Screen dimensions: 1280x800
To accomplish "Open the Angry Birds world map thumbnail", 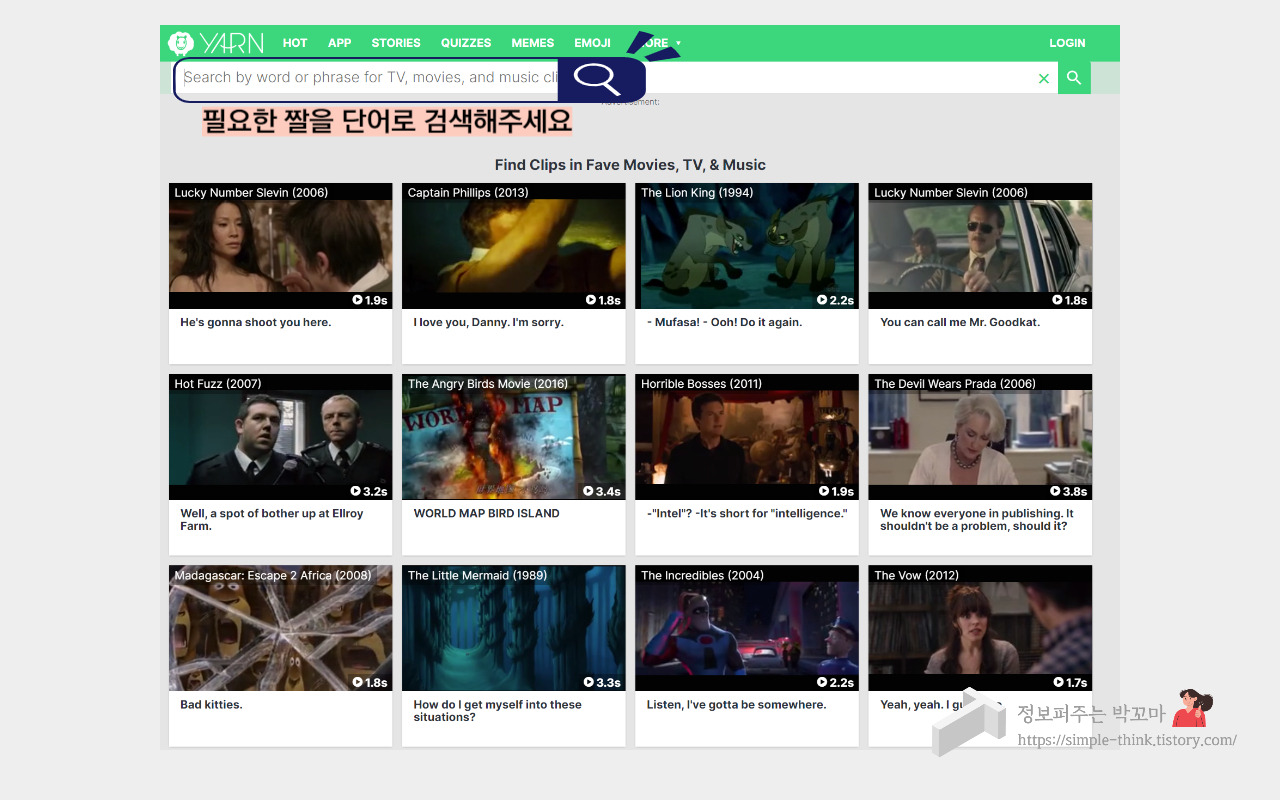I will tap(514, 437).
